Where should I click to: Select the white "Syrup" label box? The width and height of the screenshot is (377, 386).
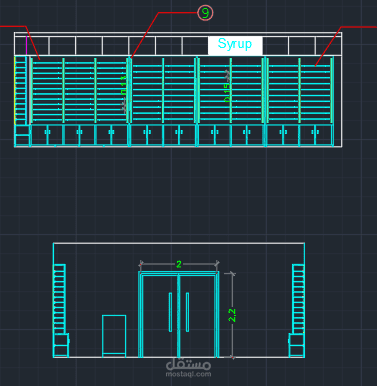pyautogui.click(x=235, y=45)
